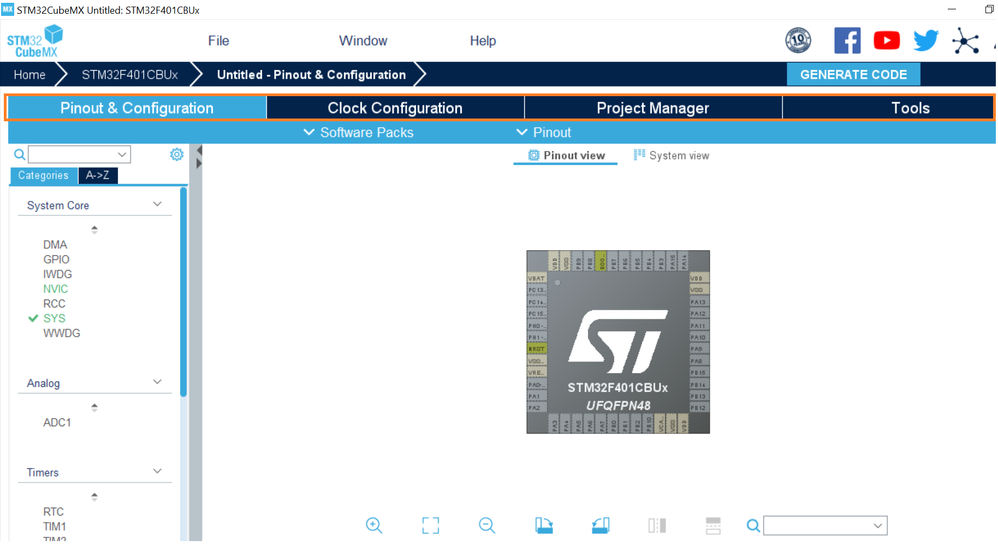Viewport: 998px width, 545px height.
Task: Click the vertical split layout icon
Action: point(657,525)
